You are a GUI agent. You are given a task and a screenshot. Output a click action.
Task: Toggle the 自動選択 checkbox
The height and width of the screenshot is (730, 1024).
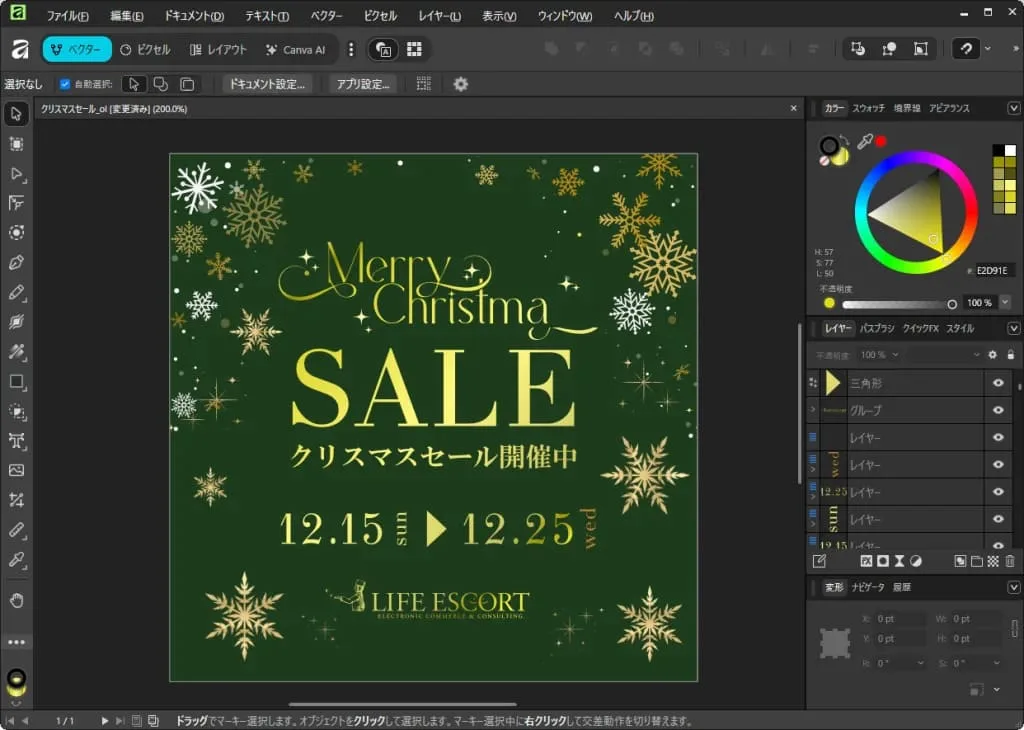coord(65,84)
